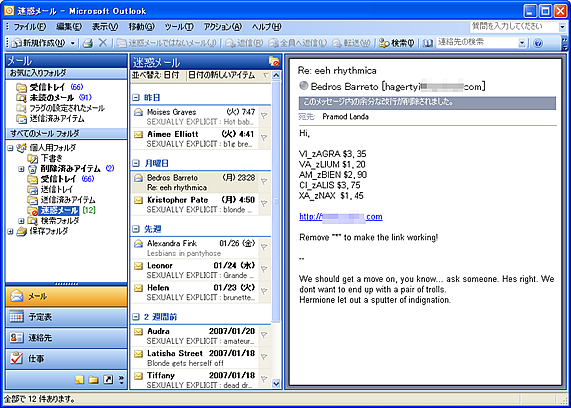The width and height of the screenshot is (571, 408).
Task: Open the ツール menu
Action: click(179, 27)
